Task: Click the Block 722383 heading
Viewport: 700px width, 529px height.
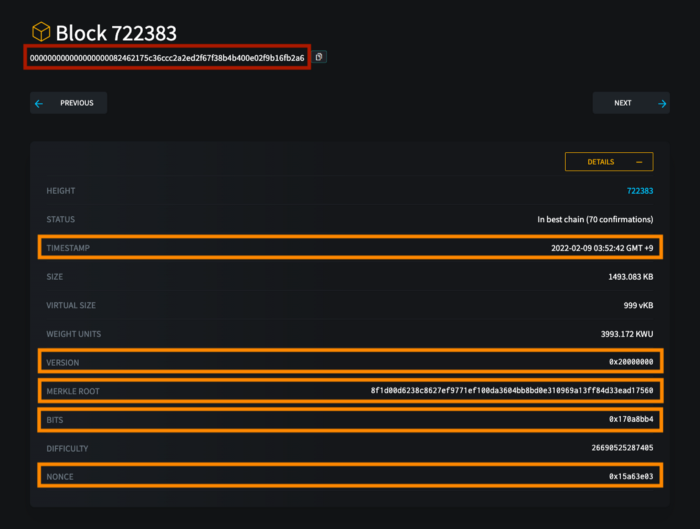Action: tap(116, 33)
